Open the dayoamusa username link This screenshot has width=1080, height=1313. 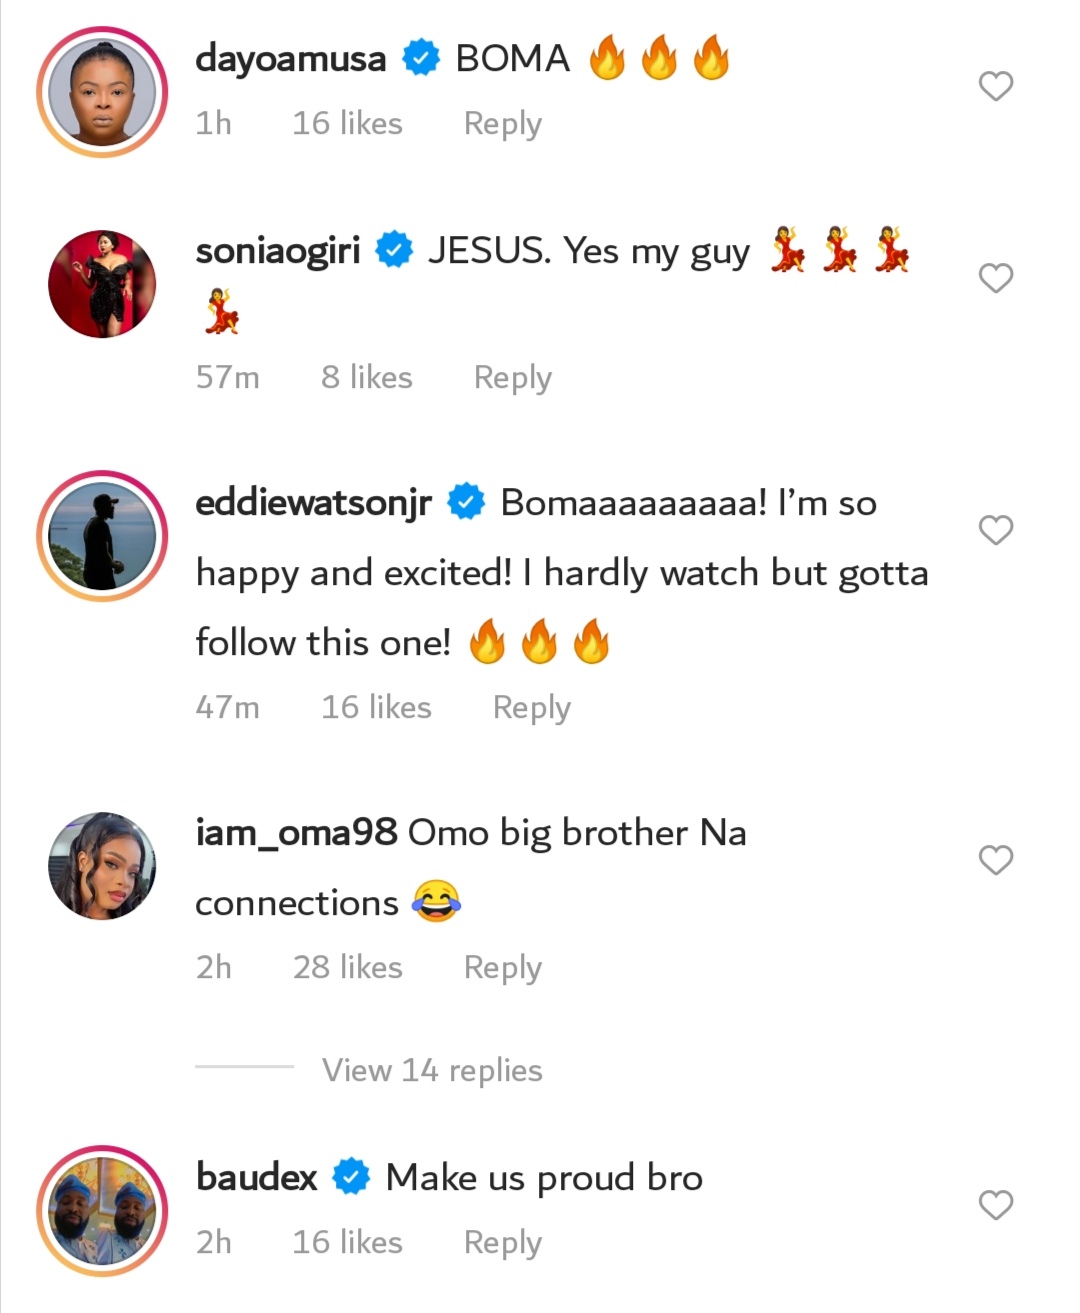point(290,58)
